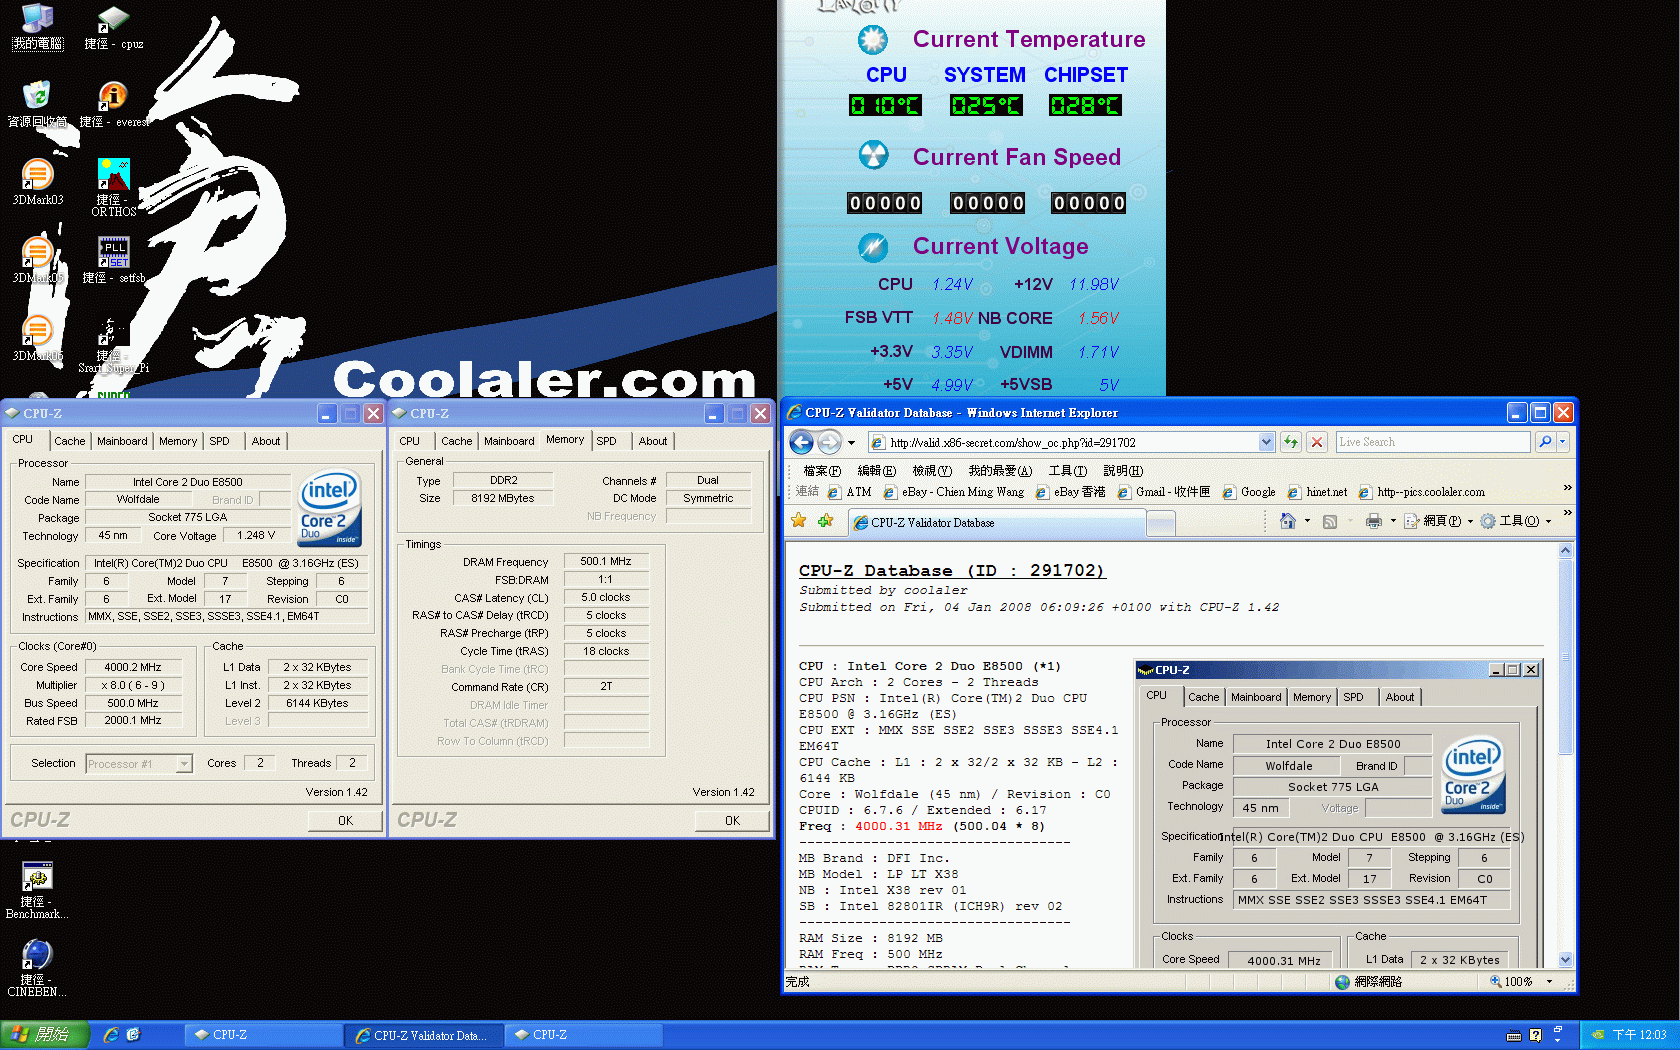Open the Favorites Center star icon

[798, 521]
